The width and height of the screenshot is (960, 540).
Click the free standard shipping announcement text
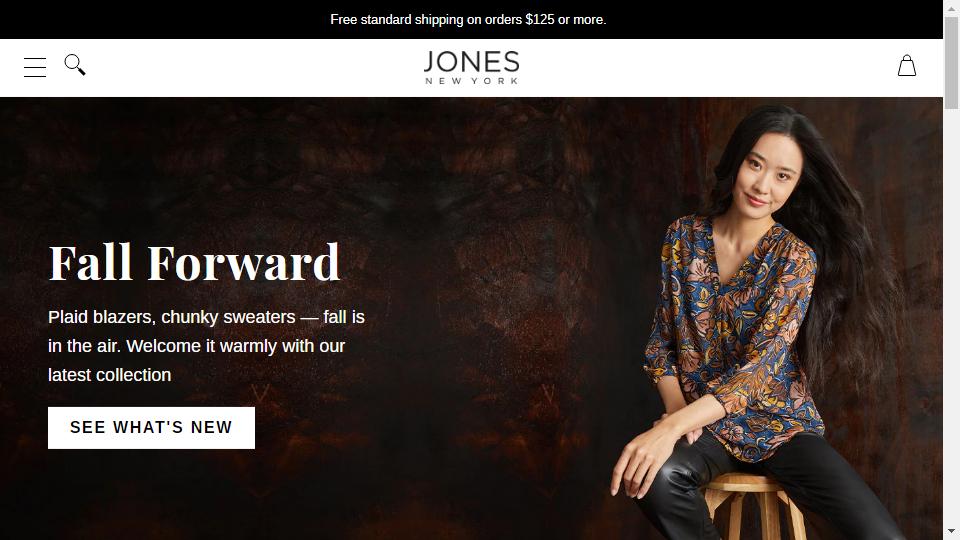468,20
